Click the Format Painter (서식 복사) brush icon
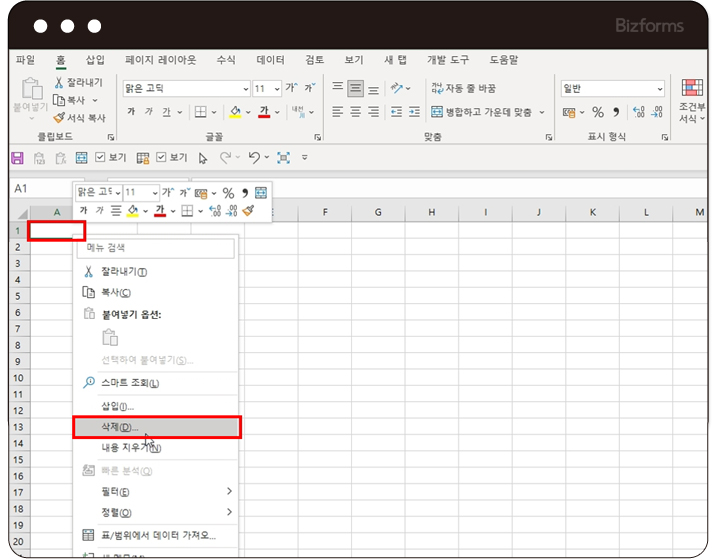This screenshot has width=715, height=560. pos(60,117)
